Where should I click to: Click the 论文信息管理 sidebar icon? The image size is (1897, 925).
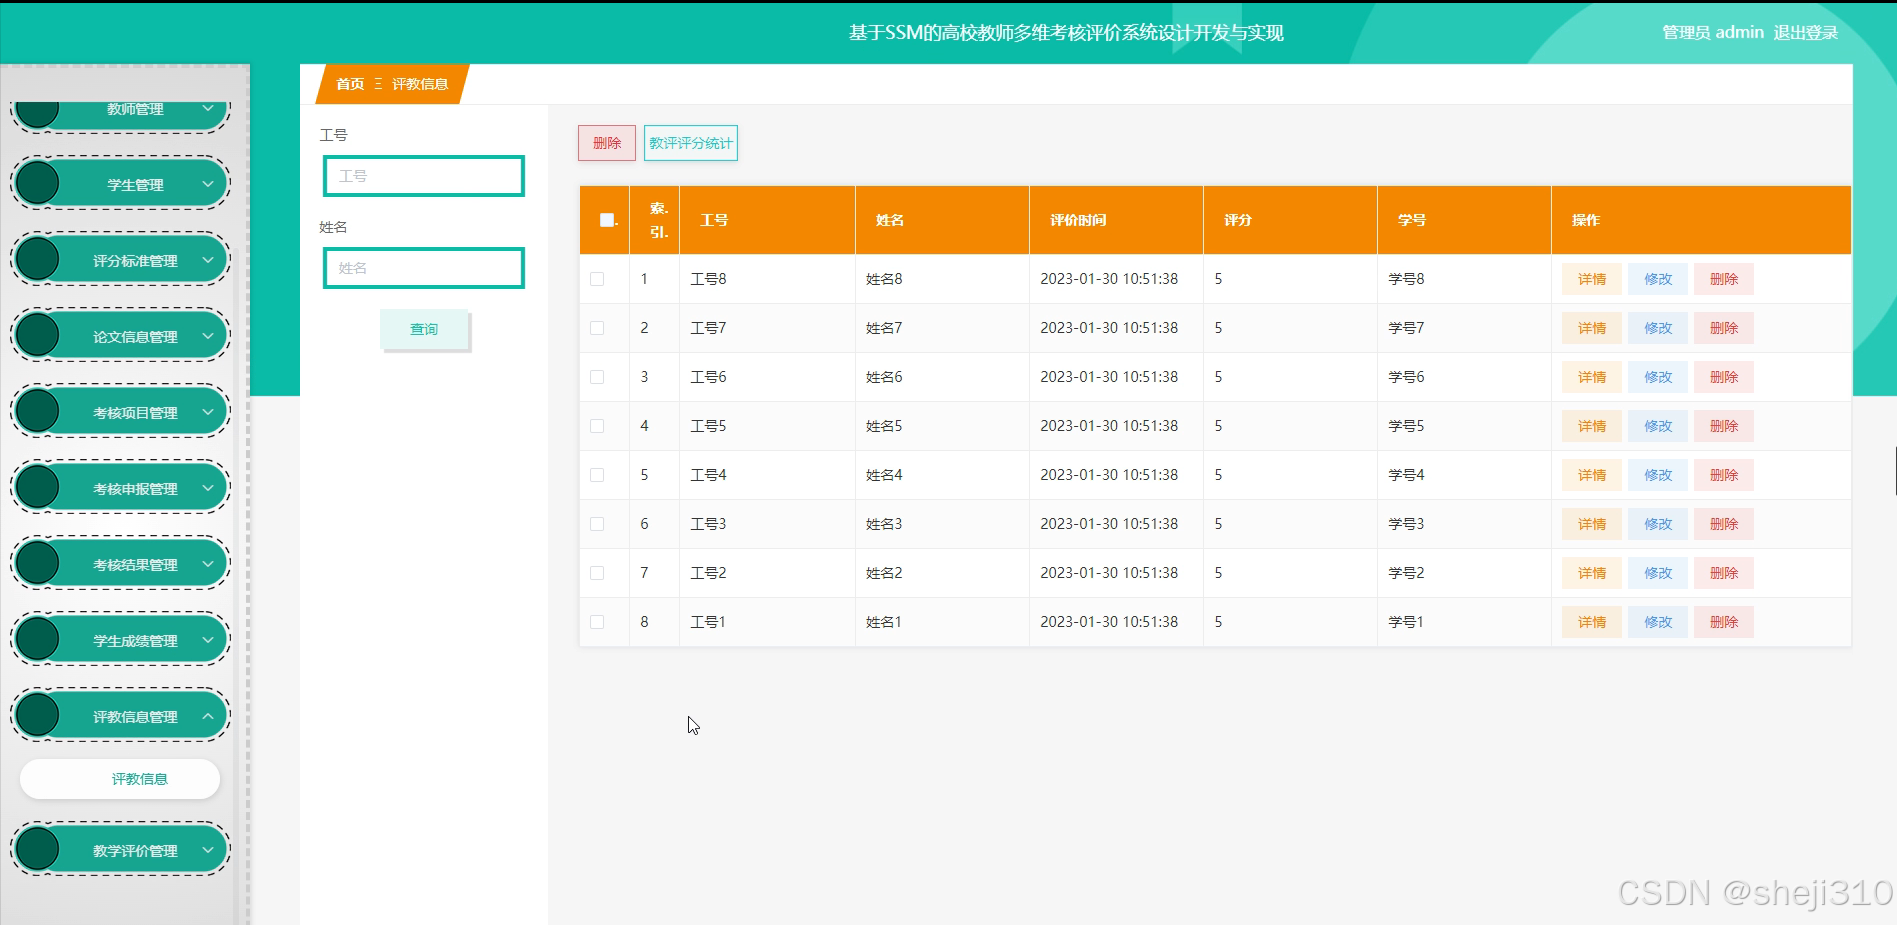pyautogui.click(x=37, y=334)
